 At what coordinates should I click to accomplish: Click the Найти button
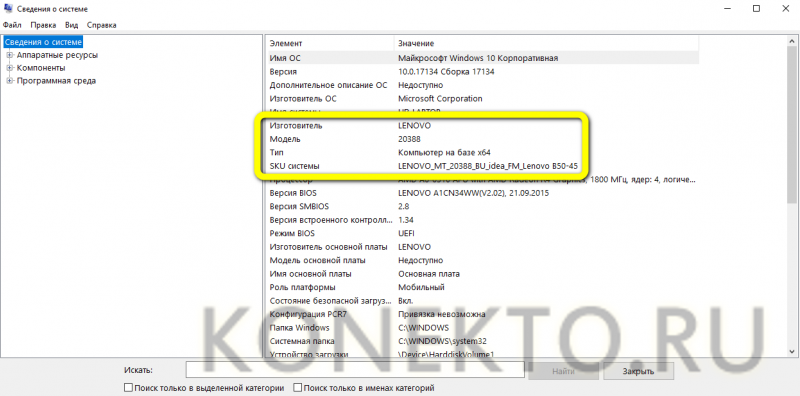point(563,371)
